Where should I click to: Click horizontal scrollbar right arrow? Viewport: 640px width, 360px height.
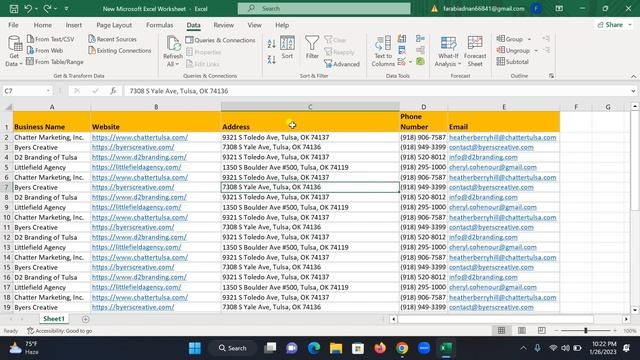[x=627, y=319]
